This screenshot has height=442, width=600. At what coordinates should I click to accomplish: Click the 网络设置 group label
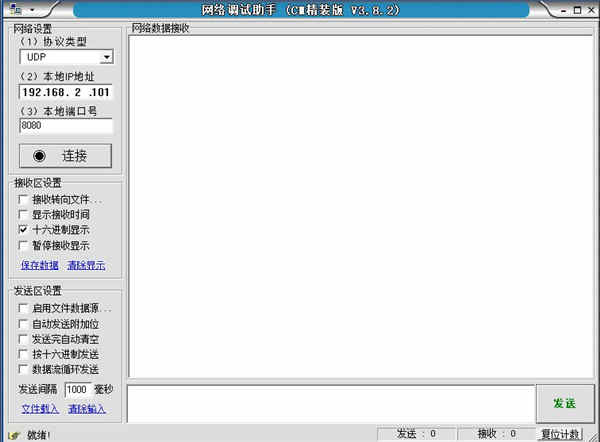click(33, 29)
